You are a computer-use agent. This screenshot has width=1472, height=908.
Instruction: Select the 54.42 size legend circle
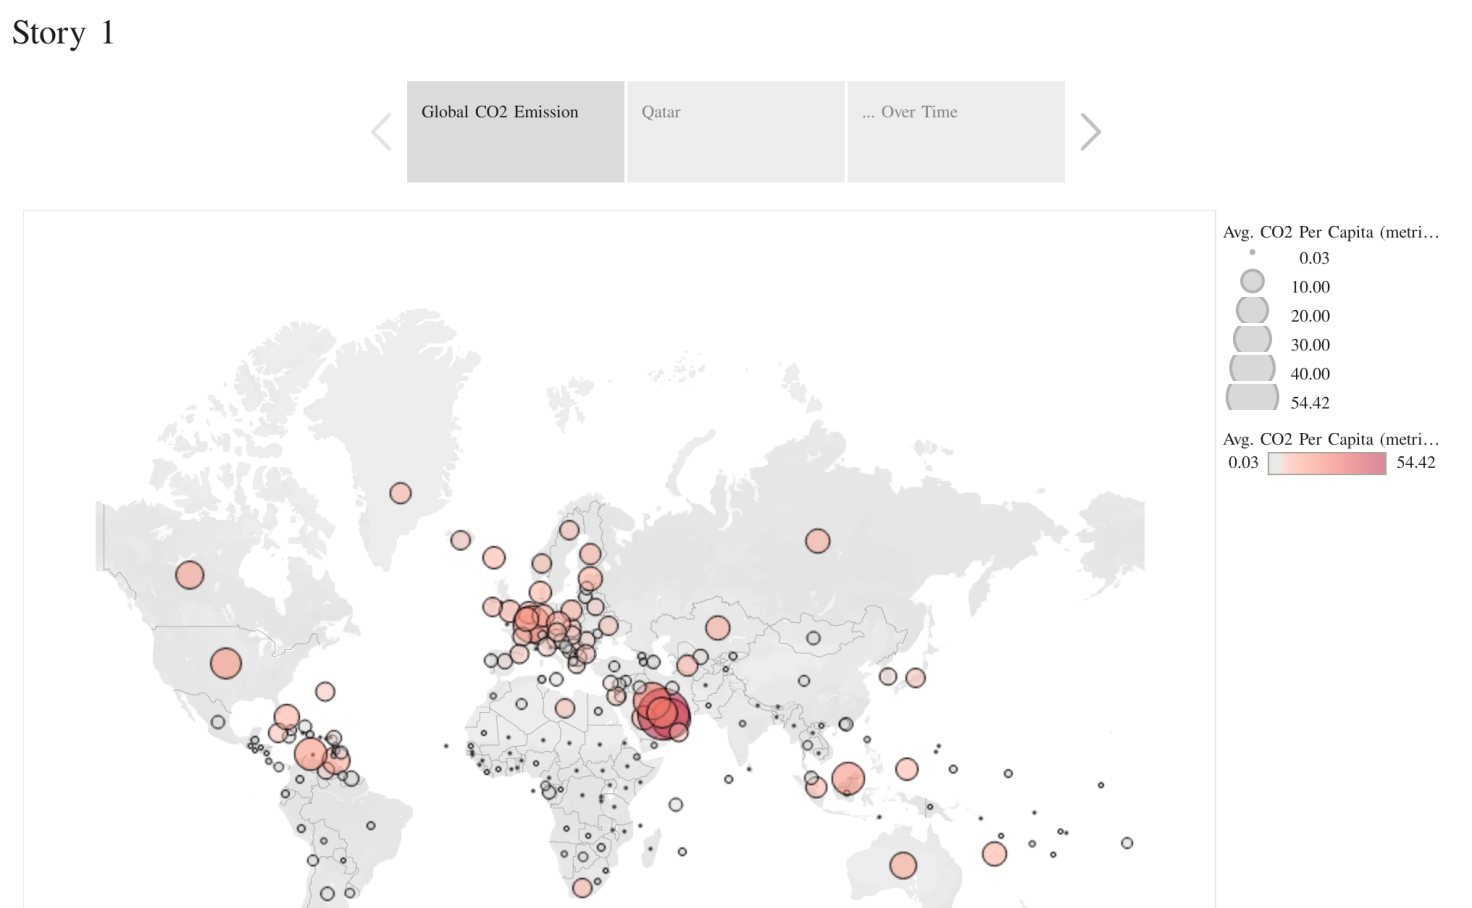pos(1252,398)
